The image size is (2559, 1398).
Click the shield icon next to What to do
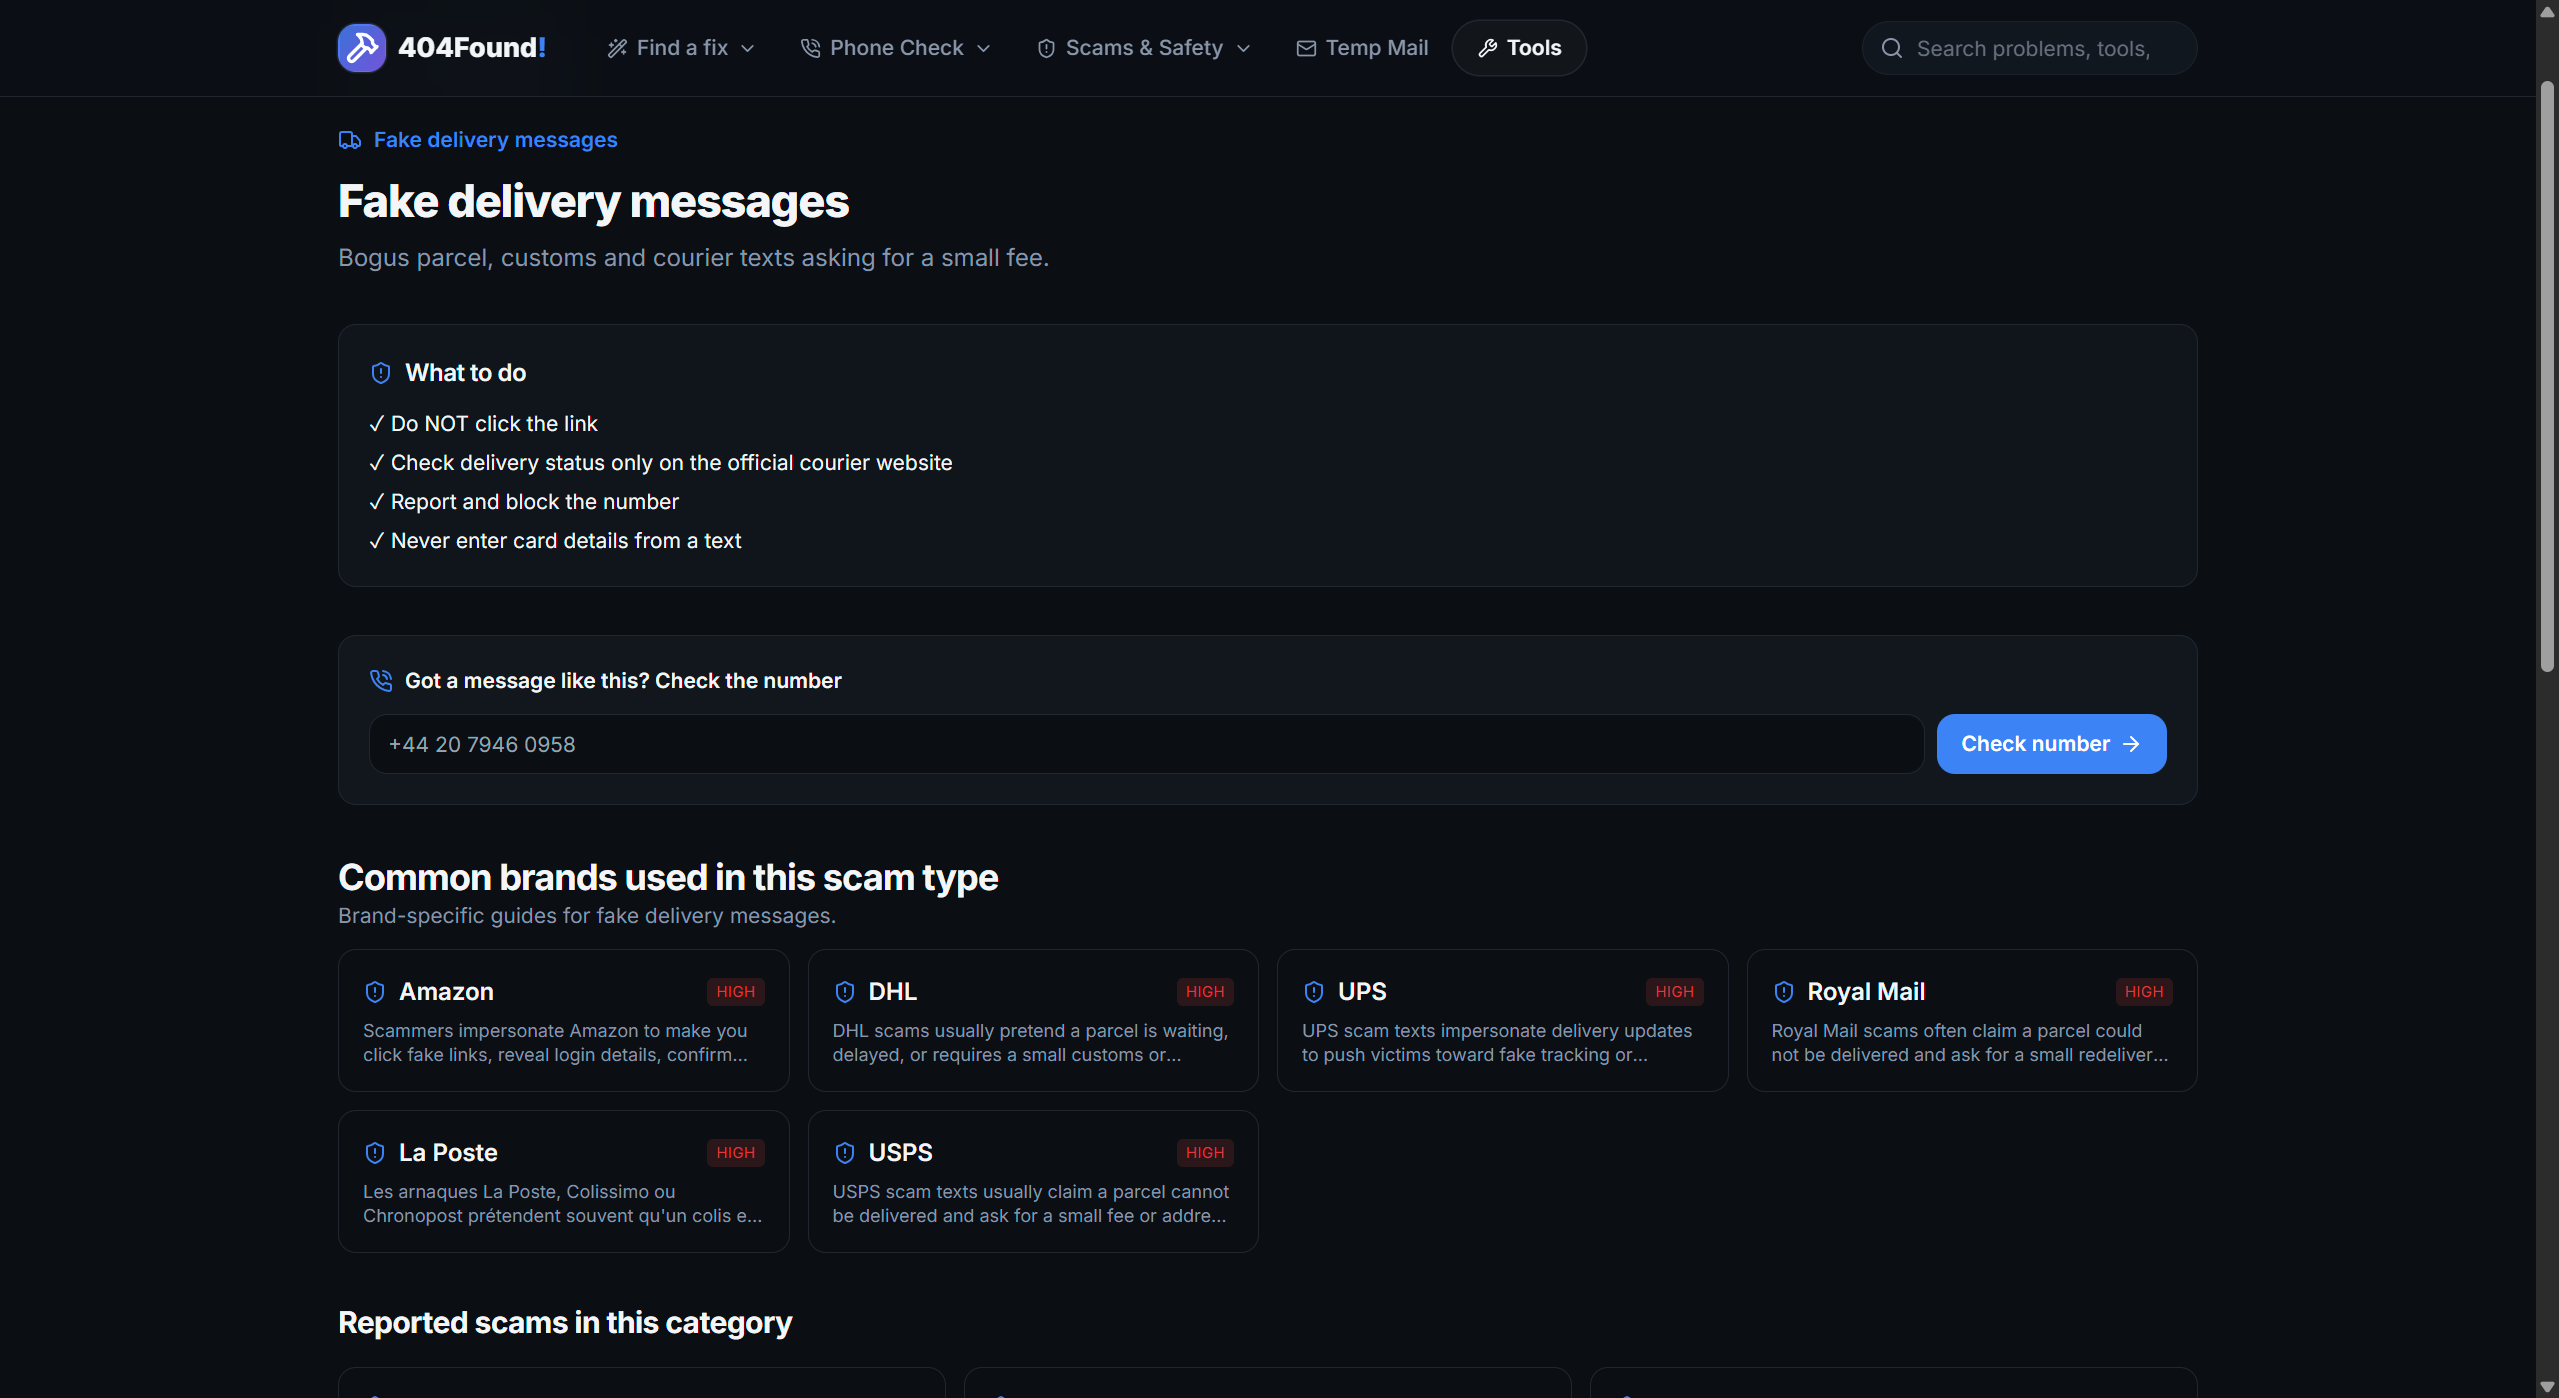tap(381, 373)
